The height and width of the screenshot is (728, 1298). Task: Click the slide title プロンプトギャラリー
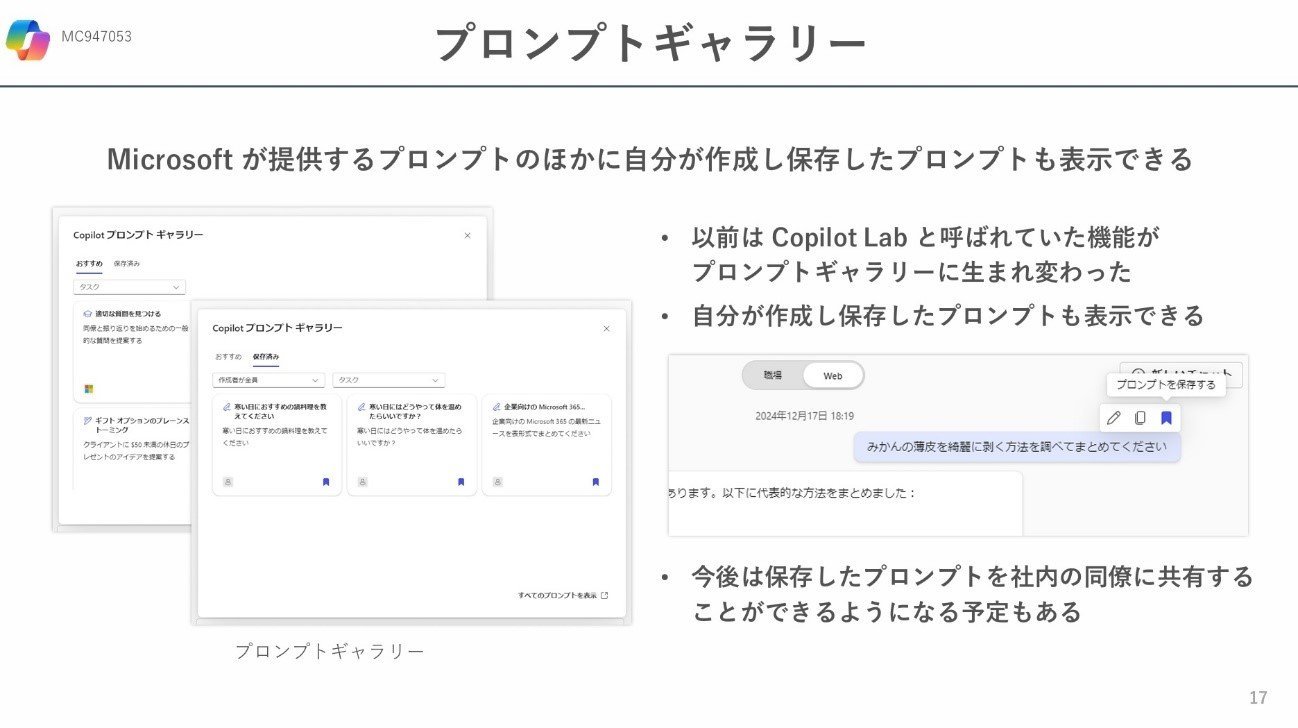click(650, 43)
